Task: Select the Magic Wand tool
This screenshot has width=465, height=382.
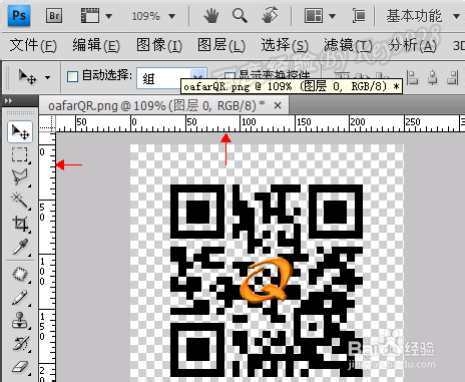Action: coord(20,201)
